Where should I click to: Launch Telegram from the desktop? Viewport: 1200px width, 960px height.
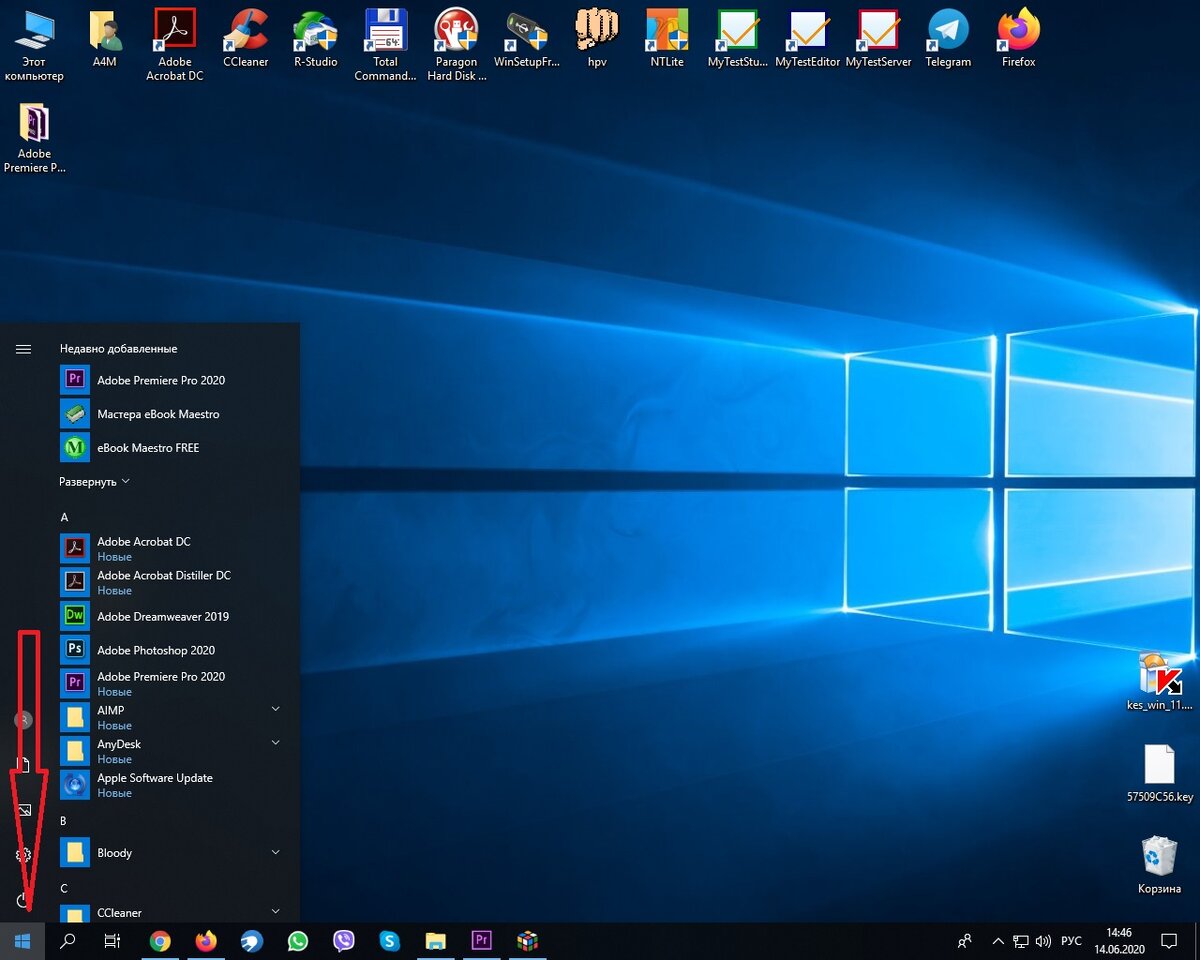(948, 40)
